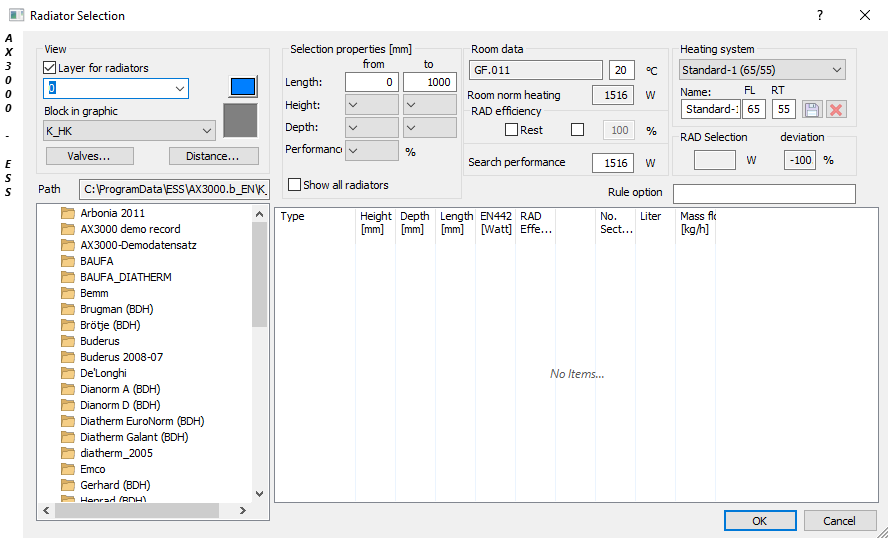Select the BAUFA_DIATHERM folder icon
Screen dimensions: 889x539
[68, 277]
